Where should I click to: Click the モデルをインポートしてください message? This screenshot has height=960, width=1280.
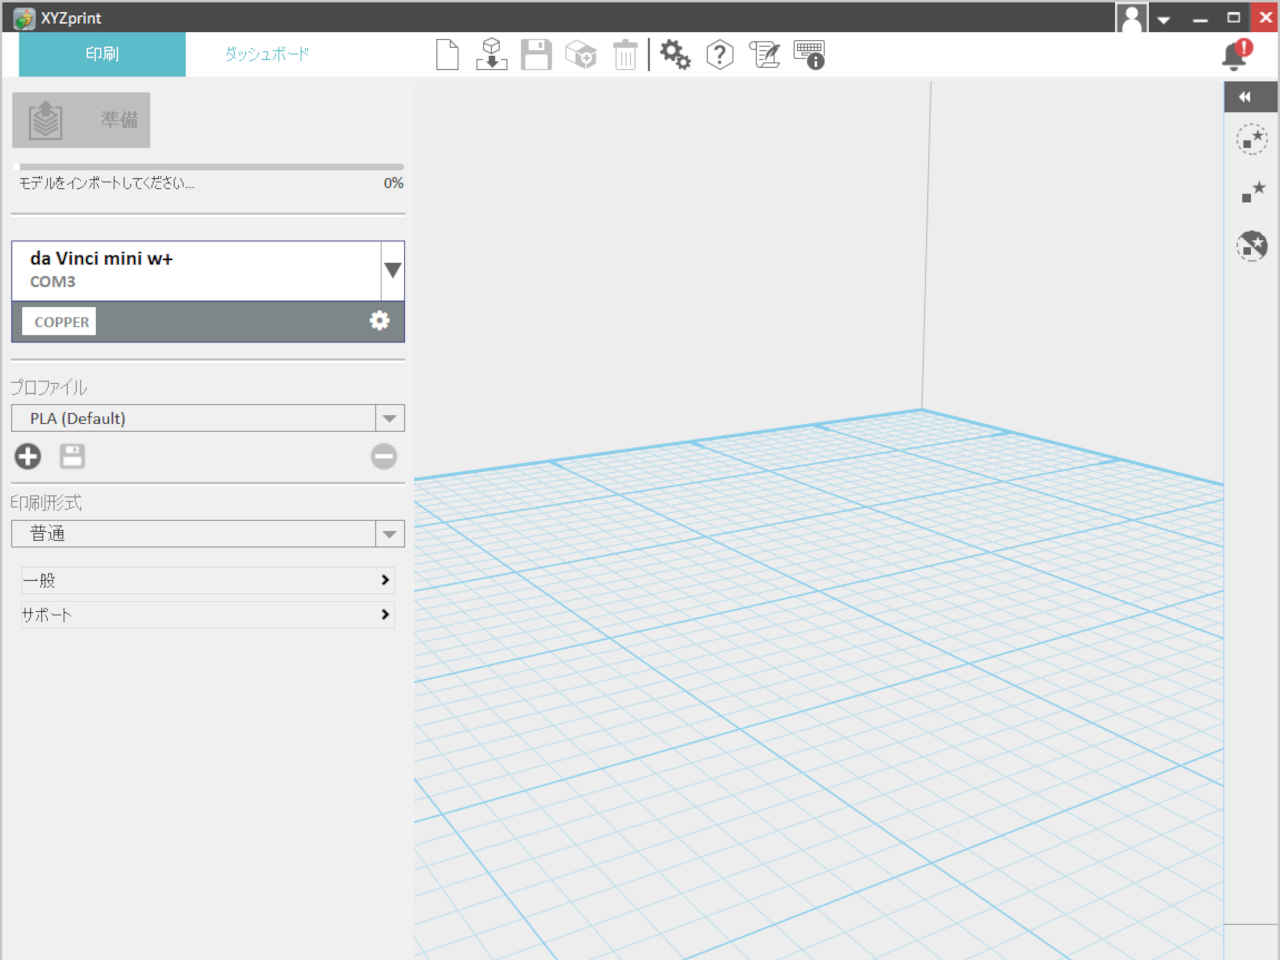(x=107, y=183)
